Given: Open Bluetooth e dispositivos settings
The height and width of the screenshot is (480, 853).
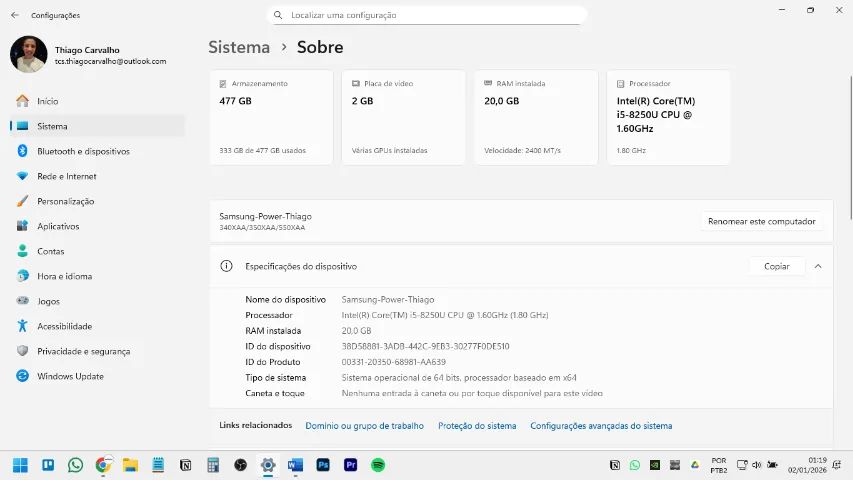Looking at the screenshot, I should (98, 151).
